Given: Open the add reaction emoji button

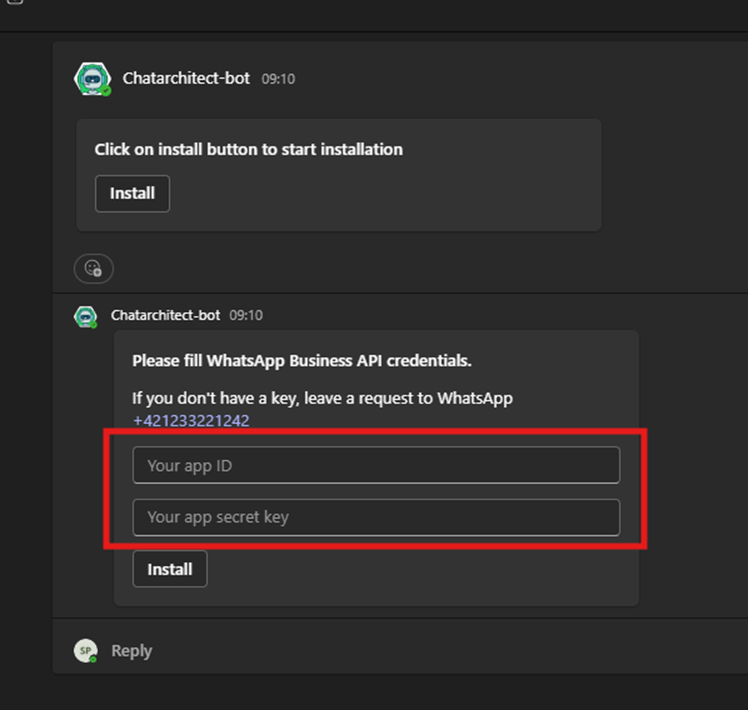Looking at the screenshot, I should click(94, 269).
